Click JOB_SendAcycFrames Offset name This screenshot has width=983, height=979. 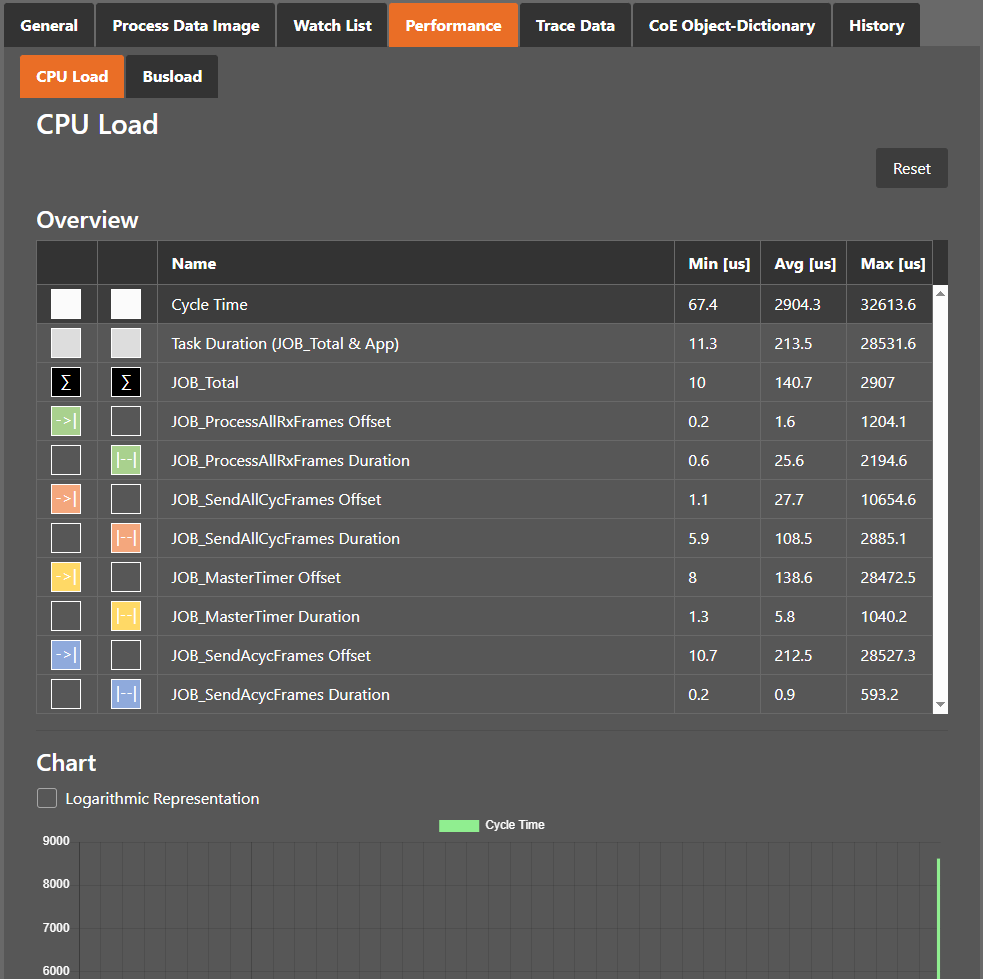pos(271,656)
